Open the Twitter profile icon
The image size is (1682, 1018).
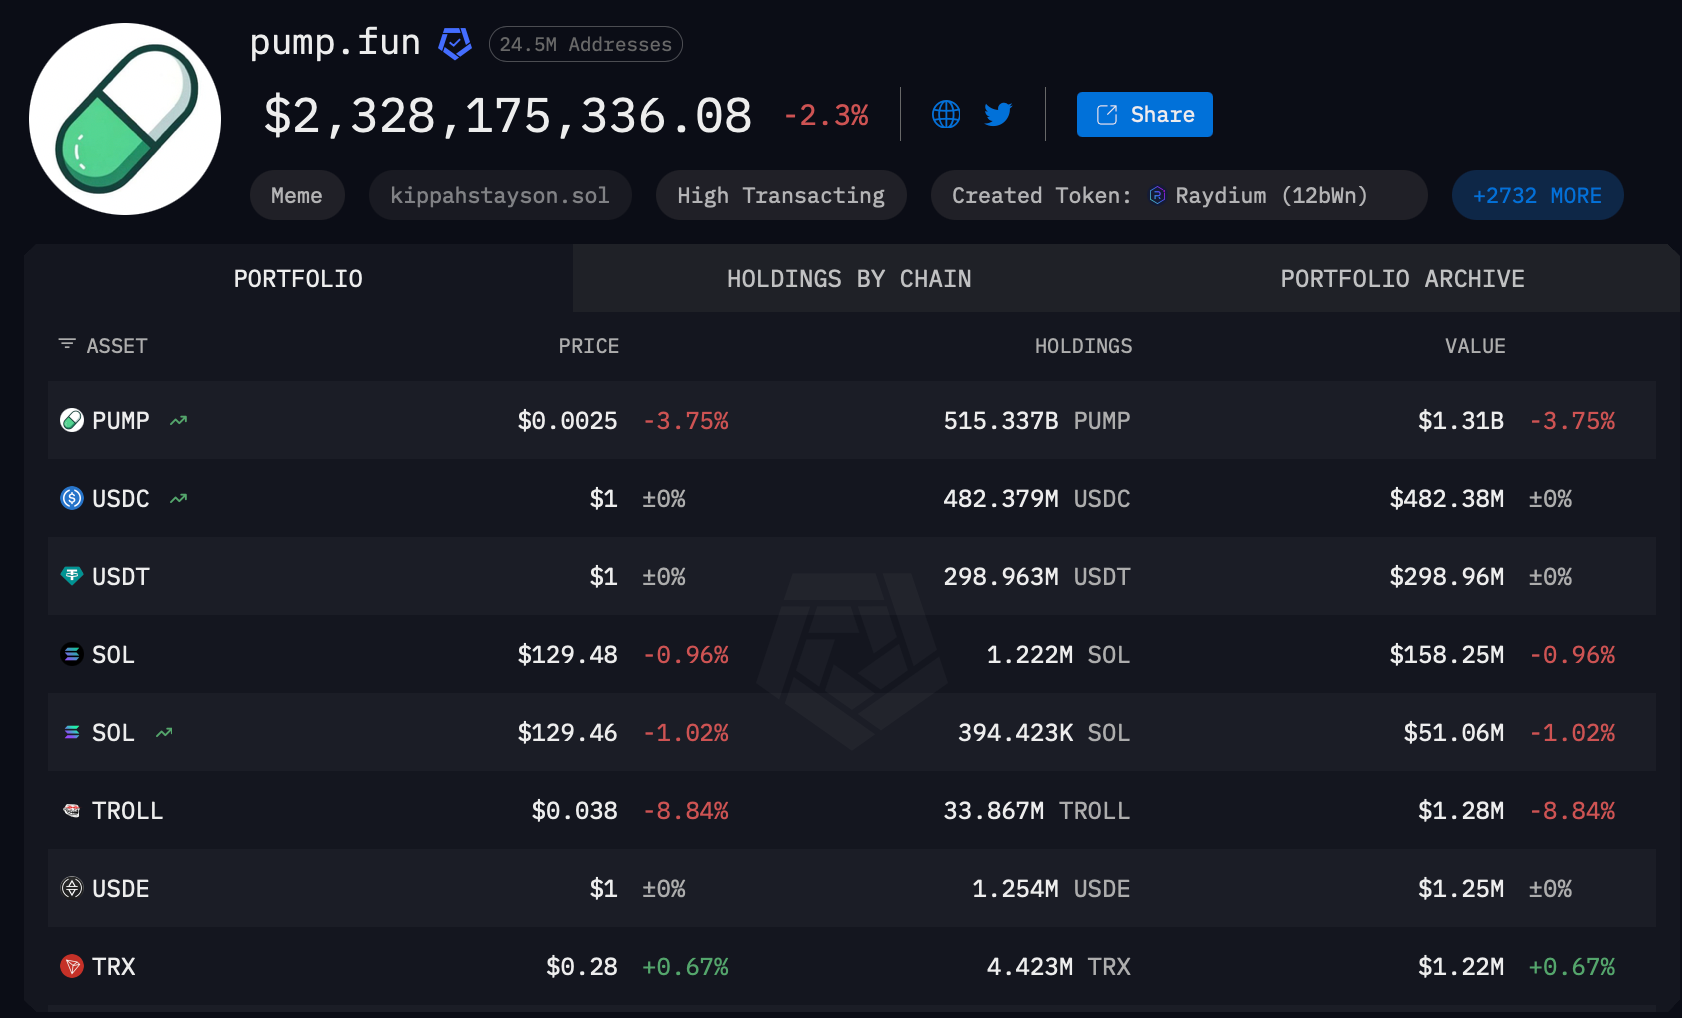[997, 114]
